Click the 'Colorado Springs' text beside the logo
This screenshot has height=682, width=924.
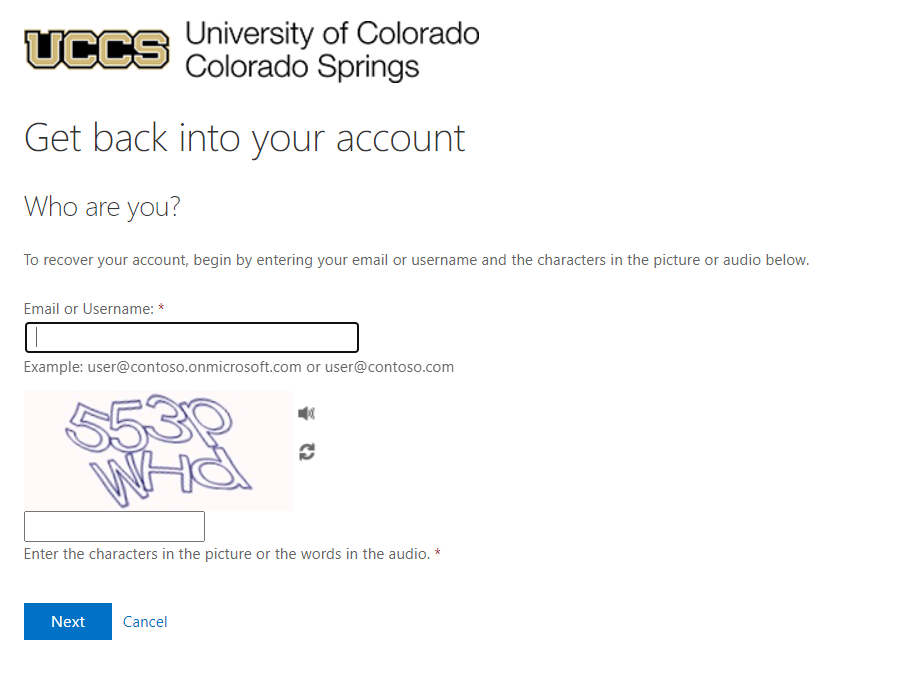click(302, 67)
